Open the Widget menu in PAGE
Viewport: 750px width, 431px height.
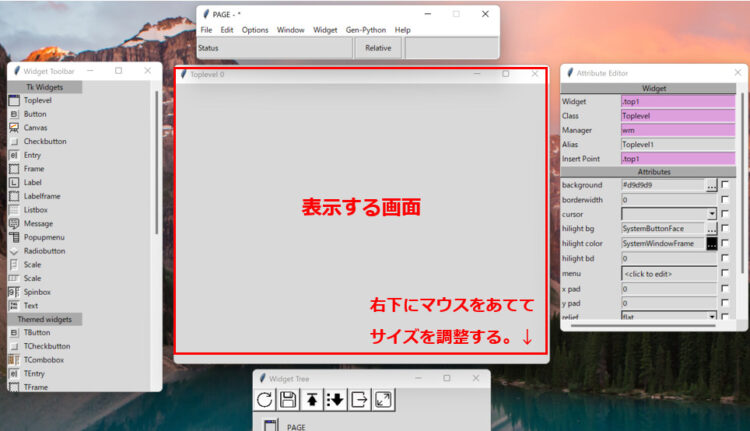(325, 30)
